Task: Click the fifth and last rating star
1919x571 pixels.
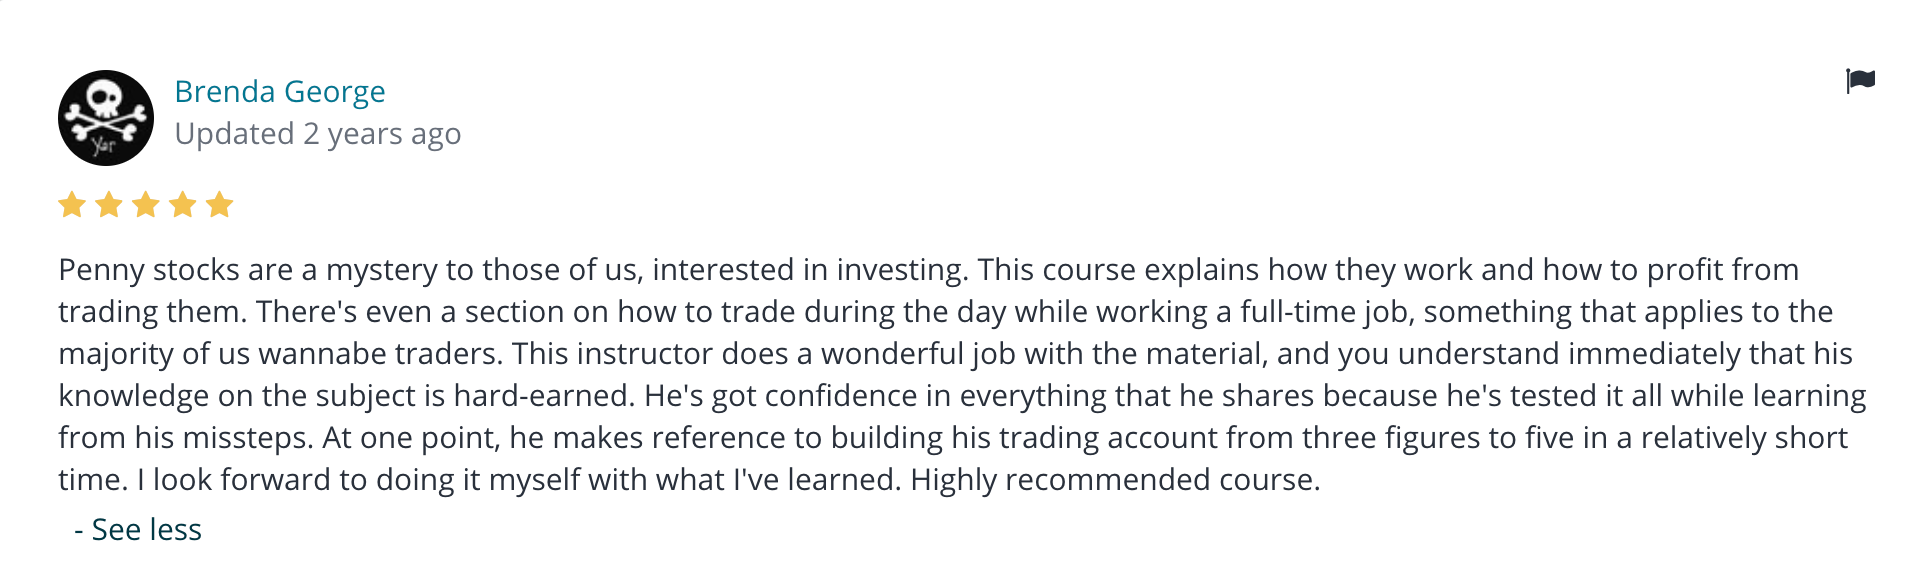Action: [220, 205]
